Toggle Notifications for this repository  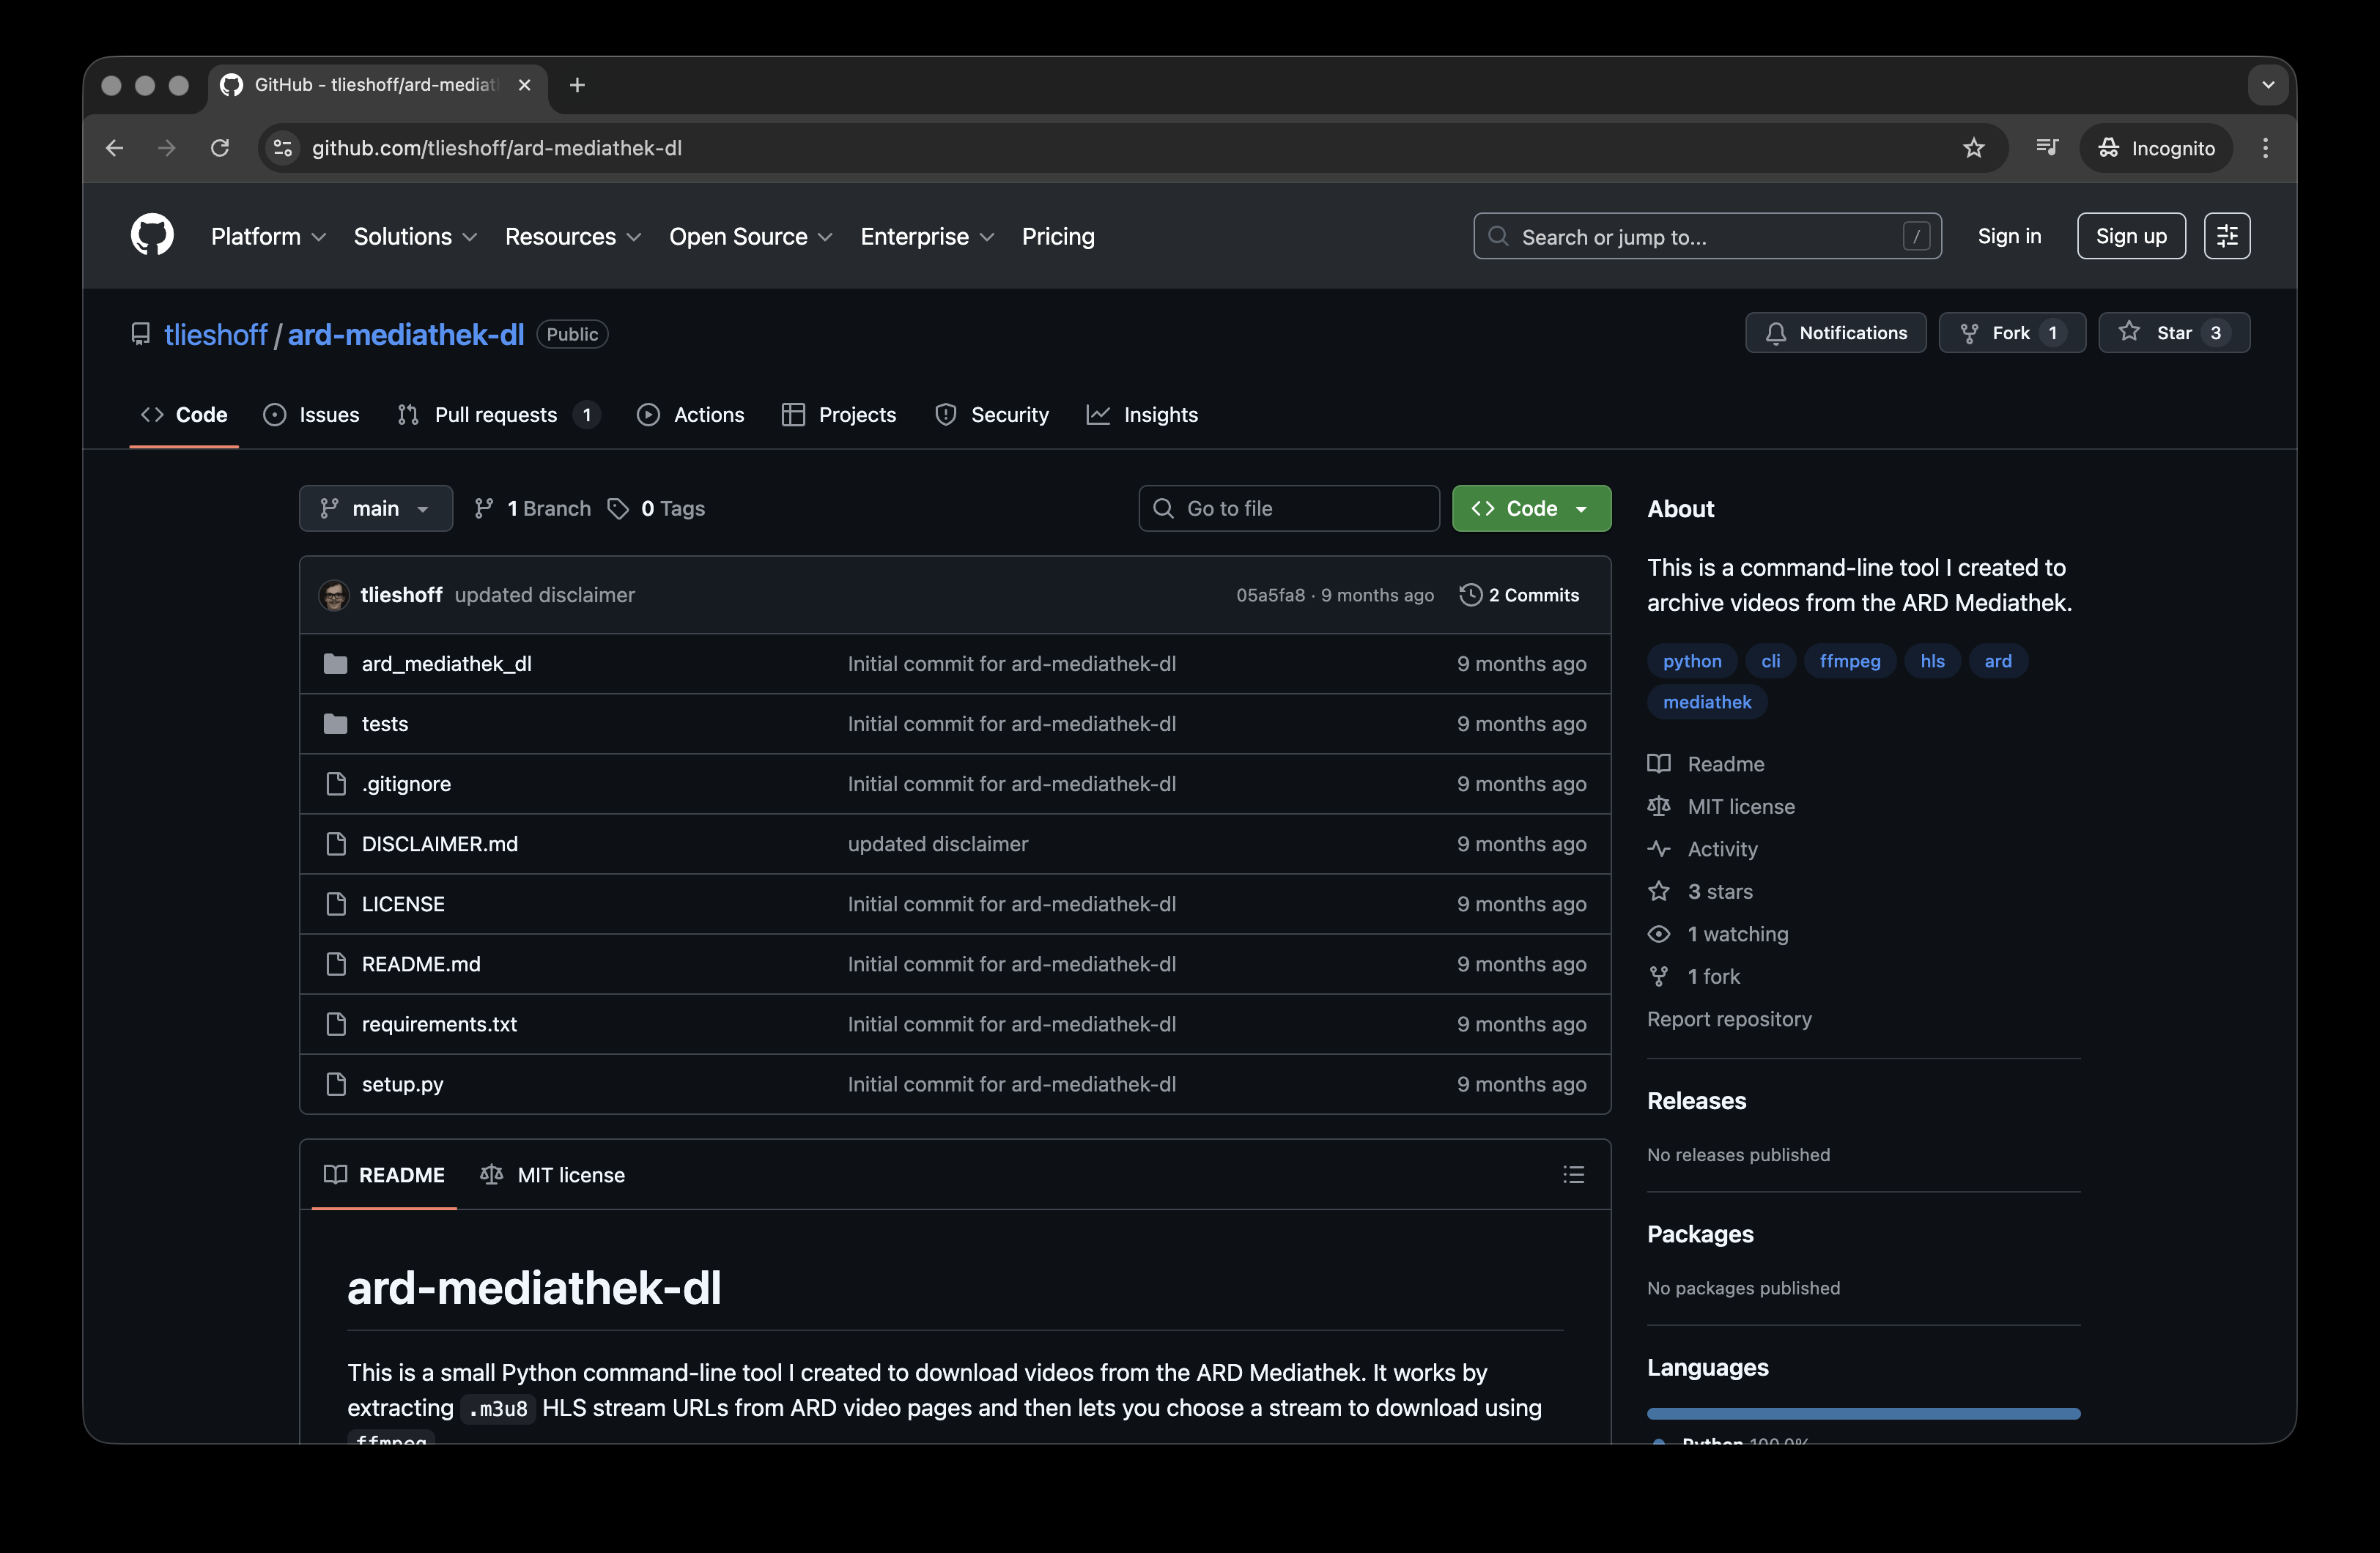pos(1835,332)
